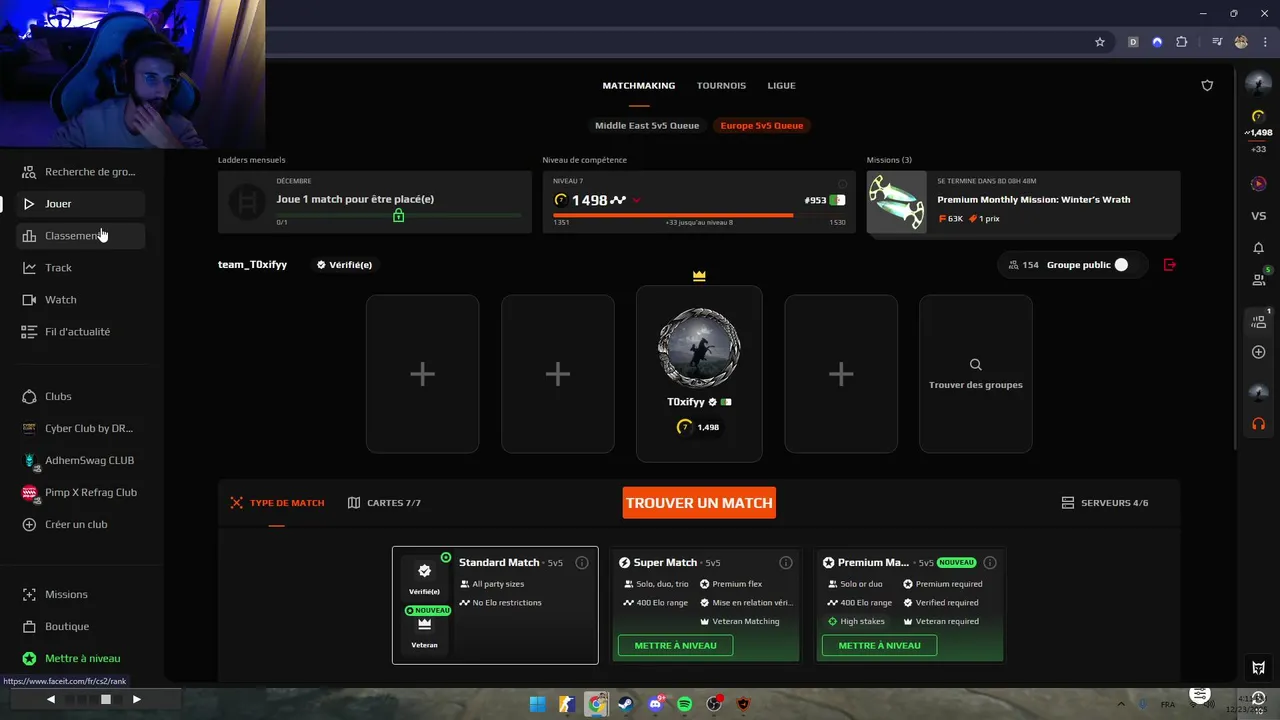Toggle the Groupe public switch

click(1120, 265)
